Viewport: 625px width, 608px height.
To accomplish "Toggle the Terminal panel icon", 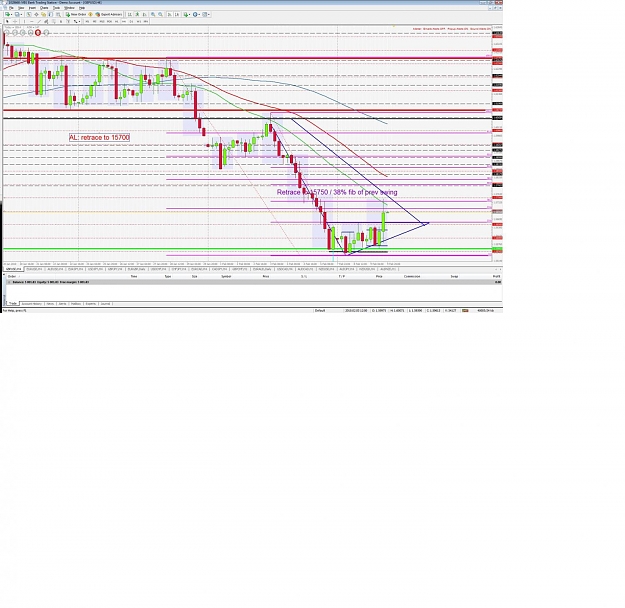I will [x=51, y=14].
